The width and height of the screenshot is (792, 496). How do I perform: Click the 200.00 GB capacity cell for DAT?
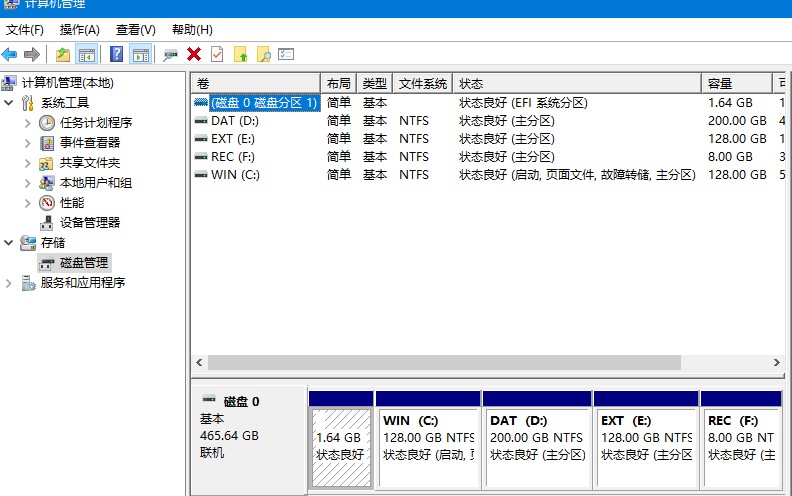coord(737,121)
